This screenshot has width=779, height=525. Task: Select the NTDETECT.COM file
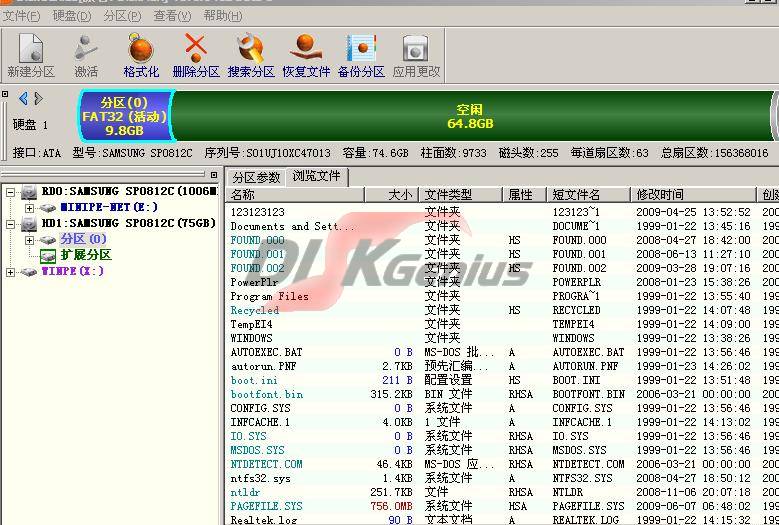266,464
